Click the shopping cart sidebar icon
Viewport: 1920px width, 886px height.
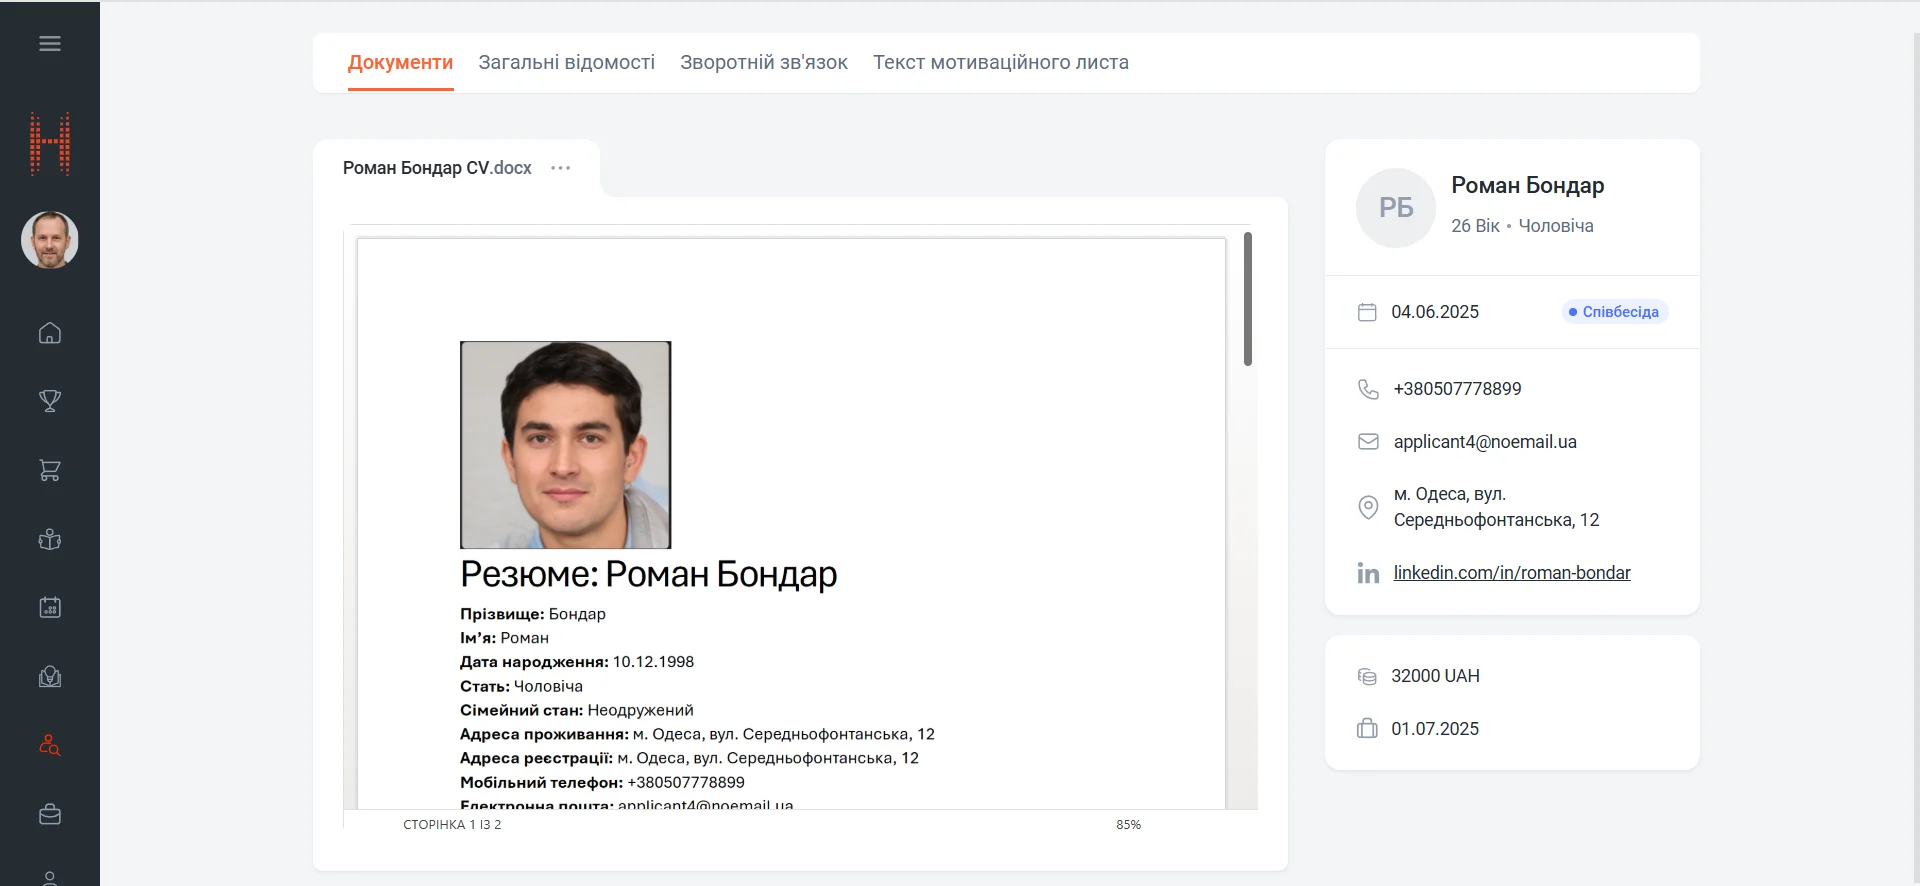[x=50, y=470]
